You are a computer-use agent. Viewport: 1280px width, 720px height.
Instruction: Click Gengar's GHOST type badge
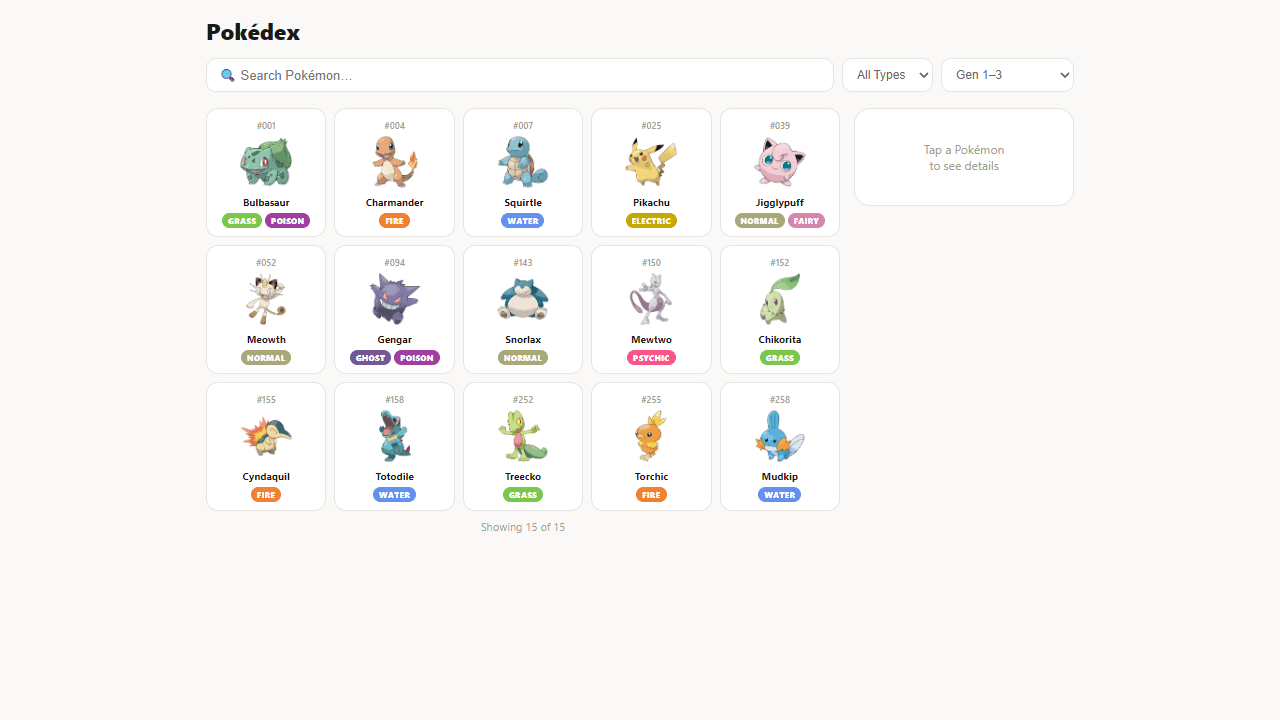(371, 358)
